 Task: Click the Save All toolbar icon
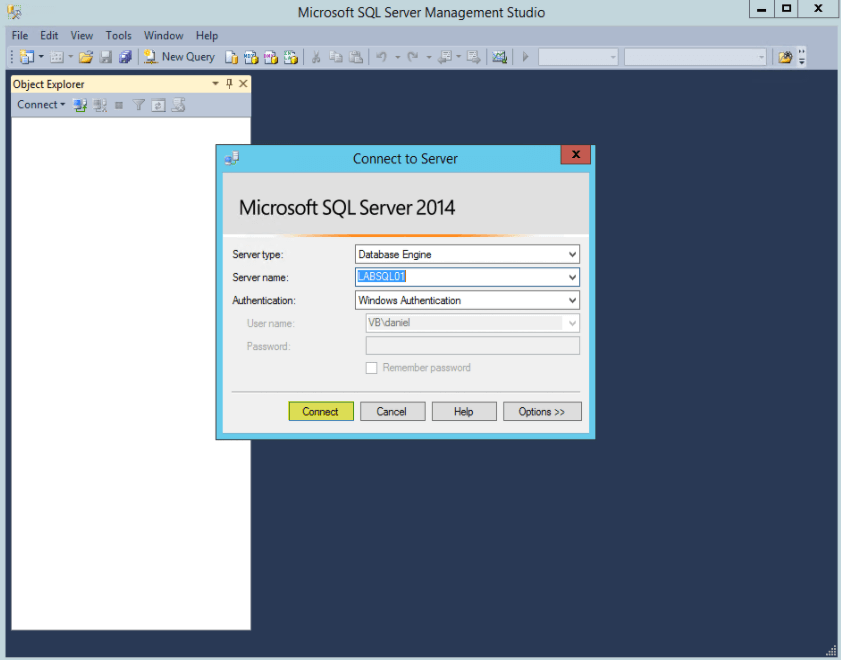(x=124, y=57)
